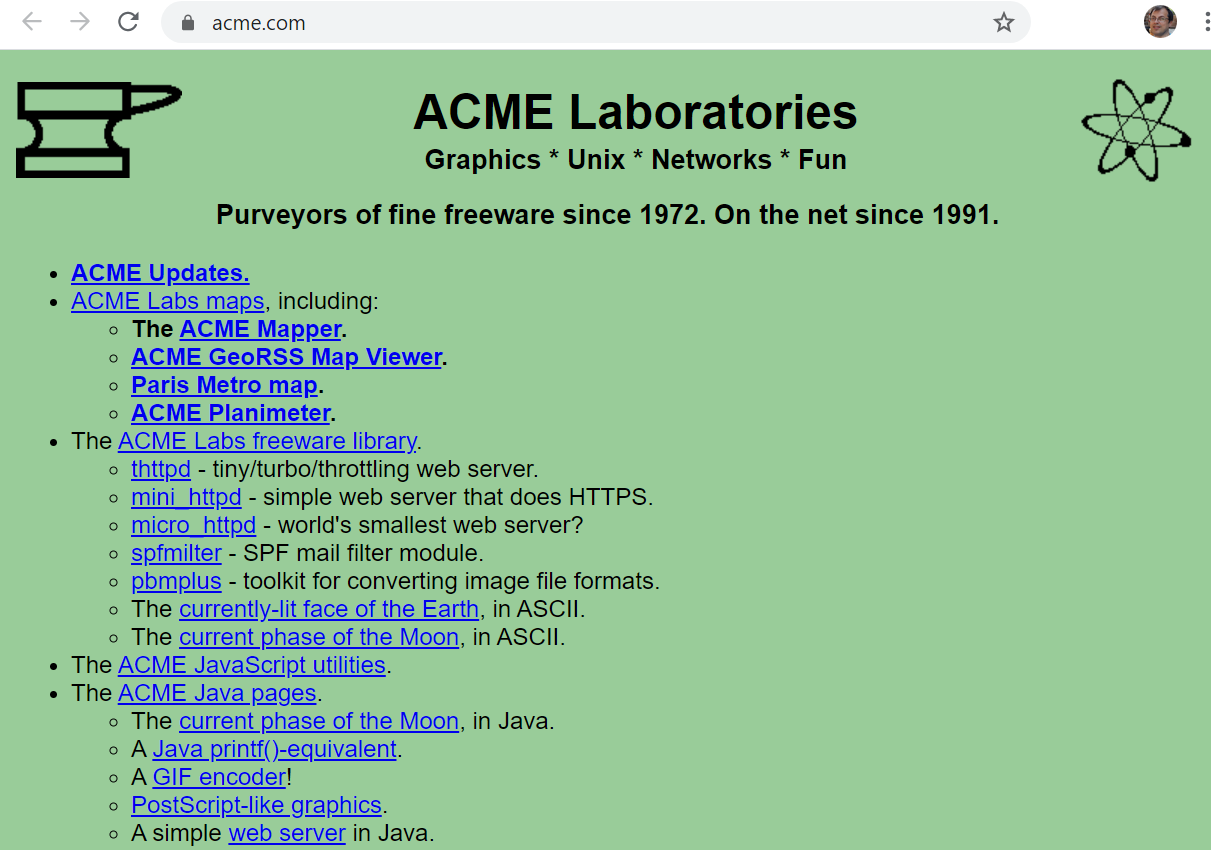Click the browser forward arrow
Screen dimensions: 1211x850
[80, 22]
